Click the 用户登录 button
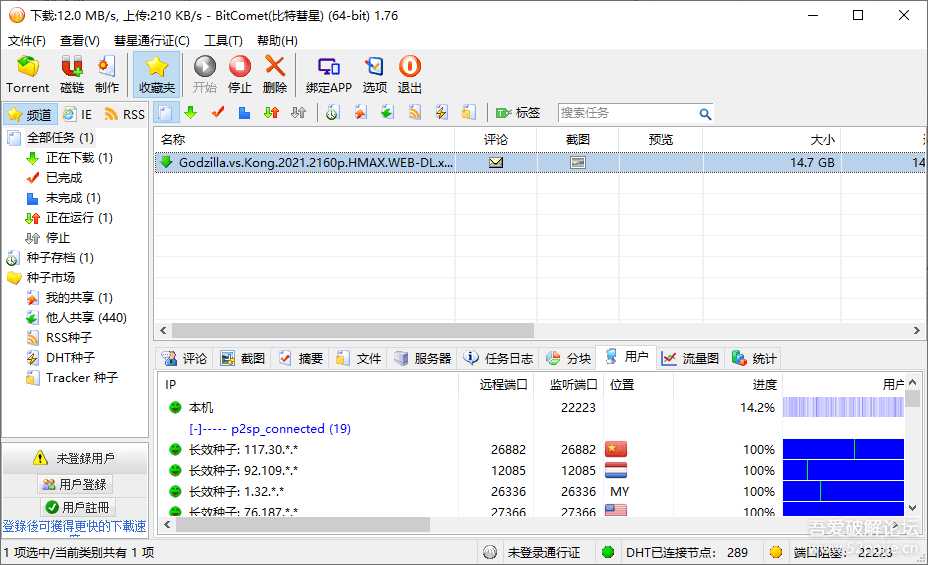Image resolution: width=928 pixels, height=565 pixels. [75, 484]
